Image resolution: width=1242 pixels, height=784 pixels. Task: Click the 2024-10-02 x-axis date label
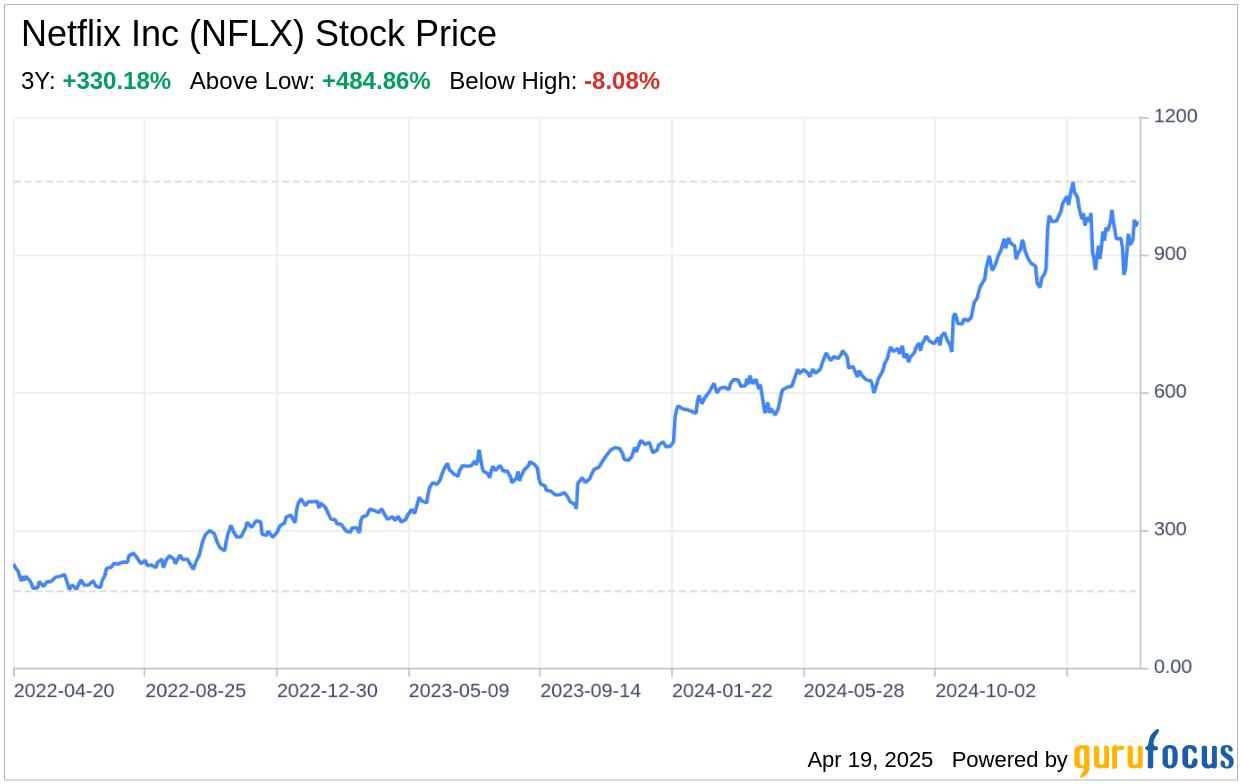[985, 691]
